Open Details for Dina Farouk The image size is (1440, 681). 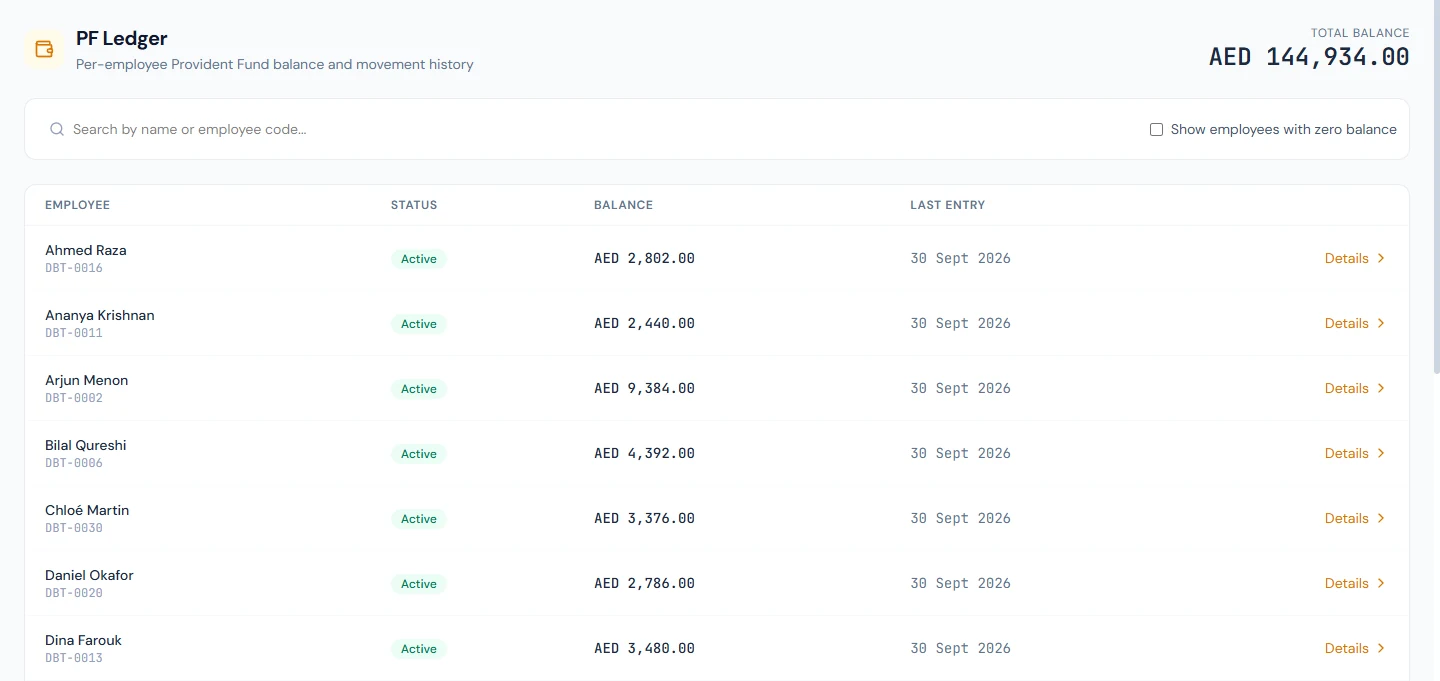(x=1355, y=648)
